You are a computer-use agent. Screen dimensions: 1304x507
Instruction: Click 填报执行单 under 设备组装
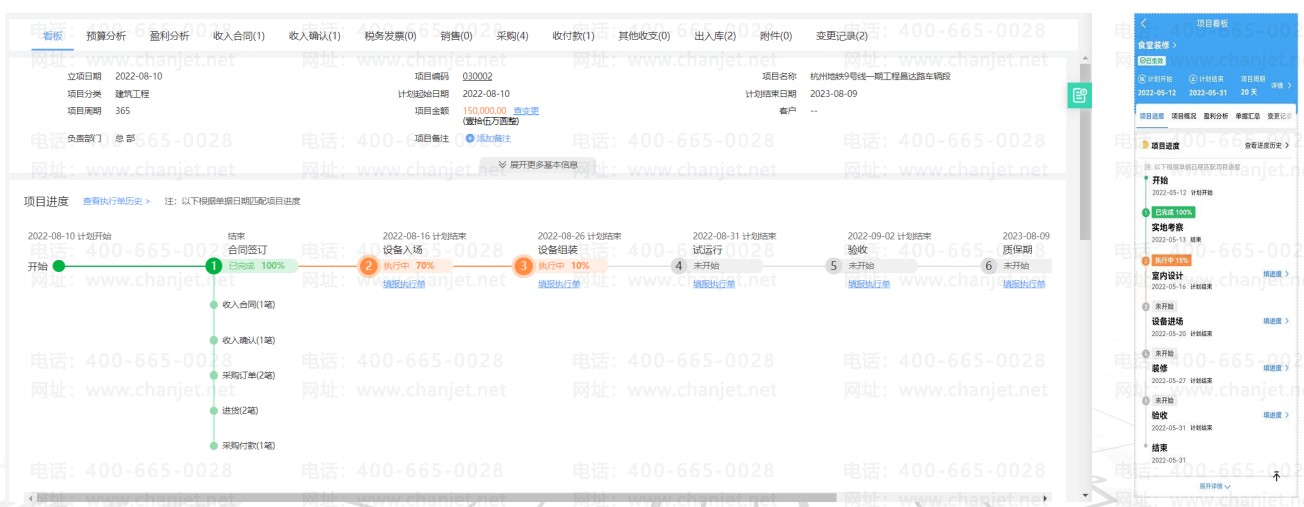click(x=559, y=284)
